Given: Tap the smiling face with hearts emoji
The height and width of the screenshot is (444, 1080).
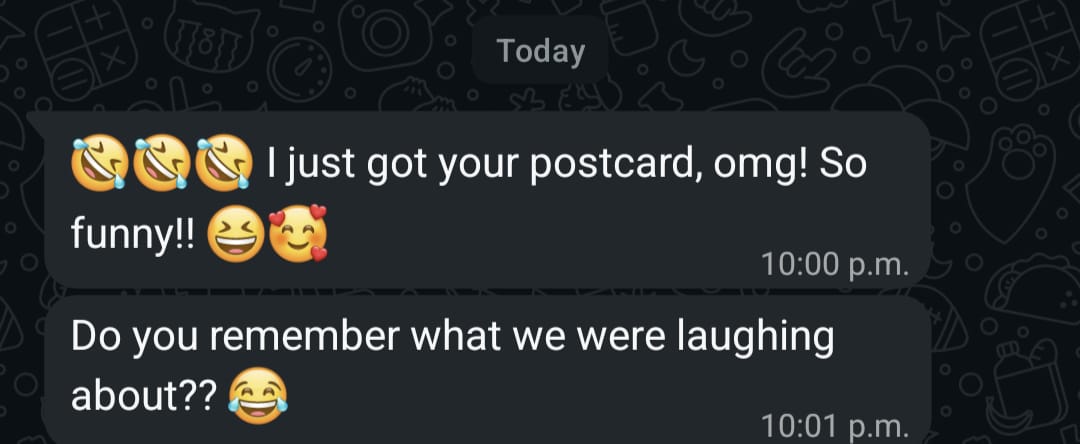Looking at the screenshot, I should 298,233.
